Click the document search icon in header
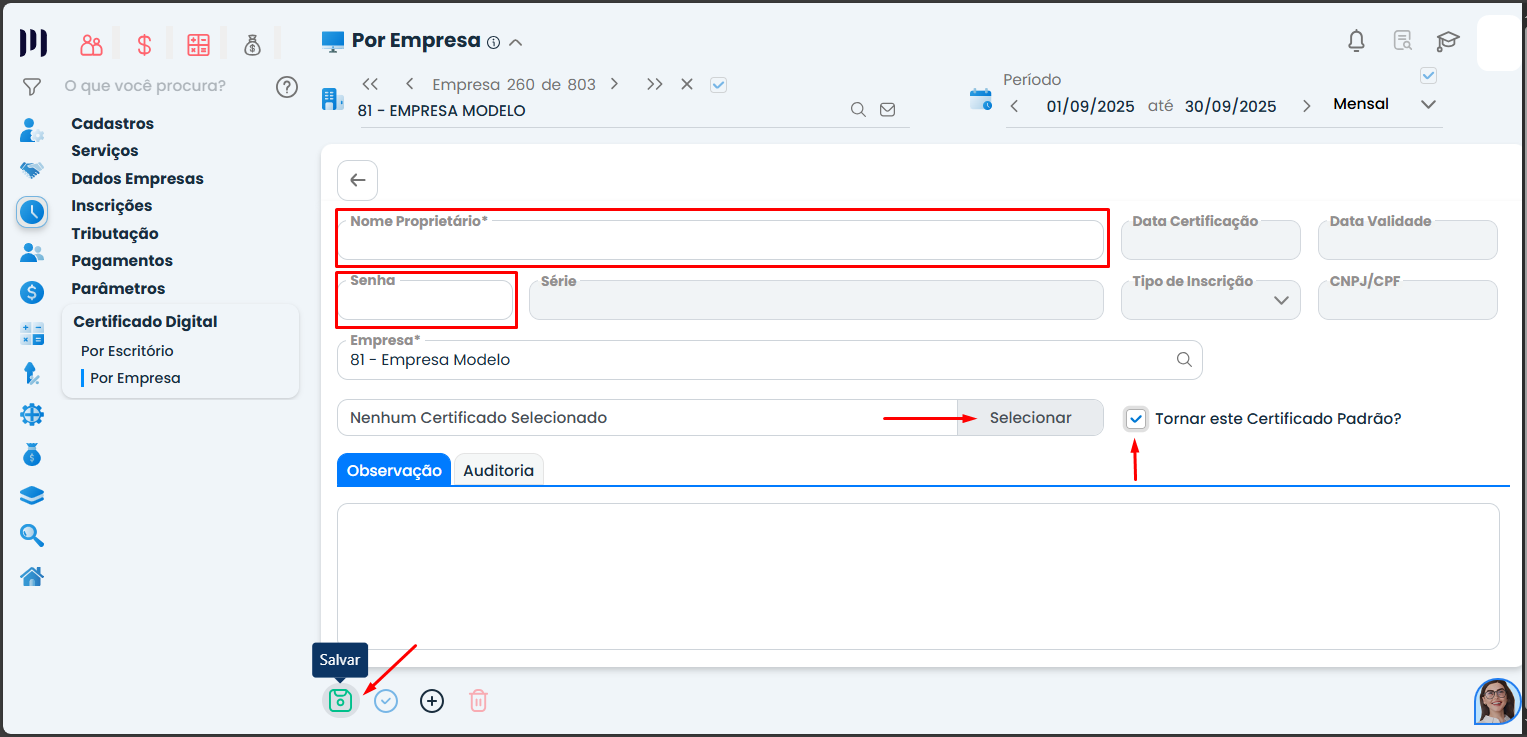This screenshot has width=1527, height=737. [1403, 41]
